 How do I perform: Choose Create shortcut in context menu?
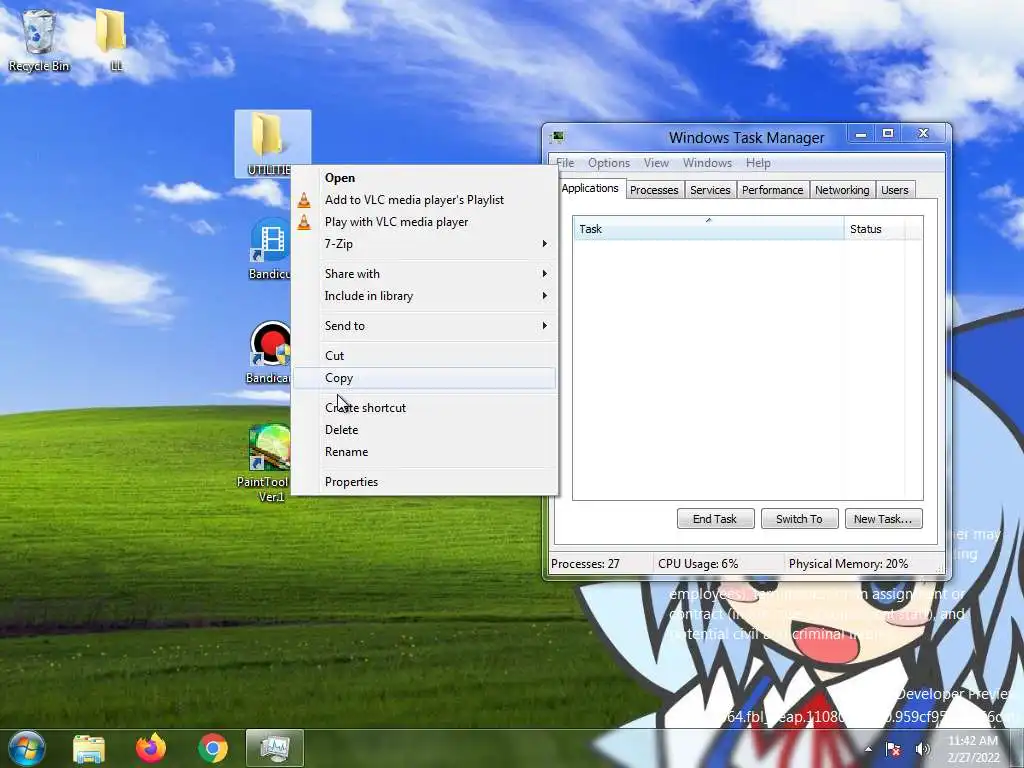424,408
